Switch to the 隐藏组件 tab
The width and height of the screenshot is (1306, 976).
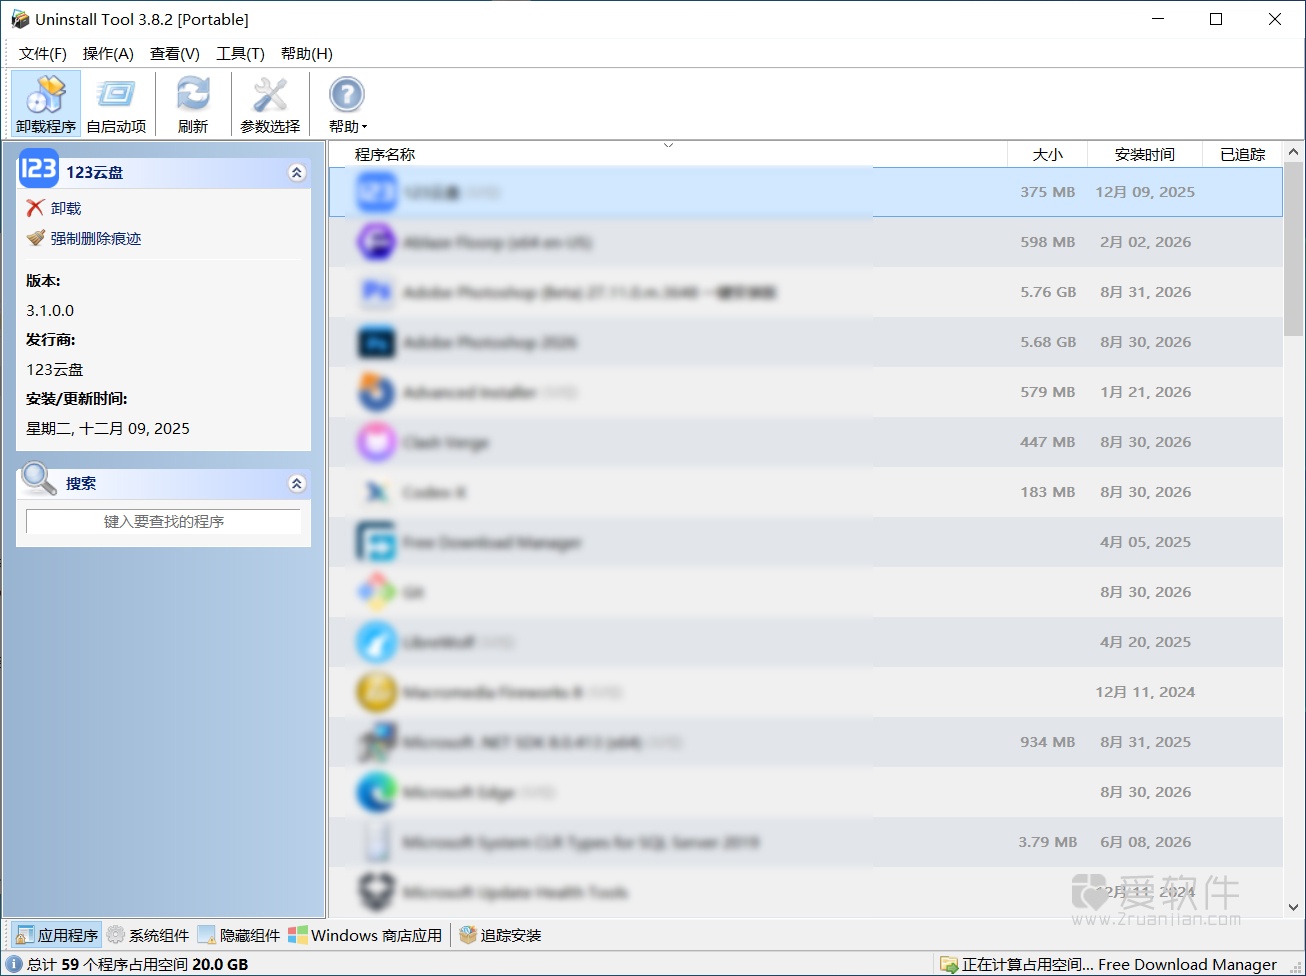coord(239,935)
